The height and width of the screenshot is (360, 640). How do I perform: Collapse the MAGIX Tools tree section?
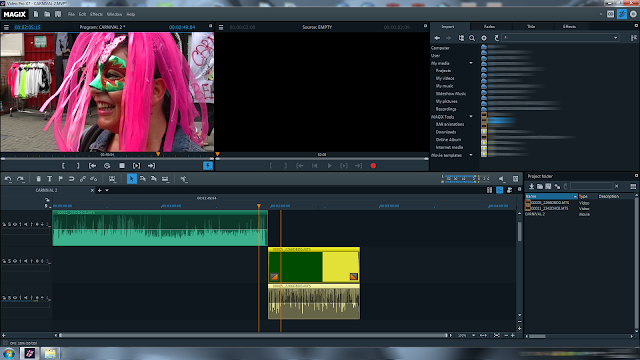point(471,117)
